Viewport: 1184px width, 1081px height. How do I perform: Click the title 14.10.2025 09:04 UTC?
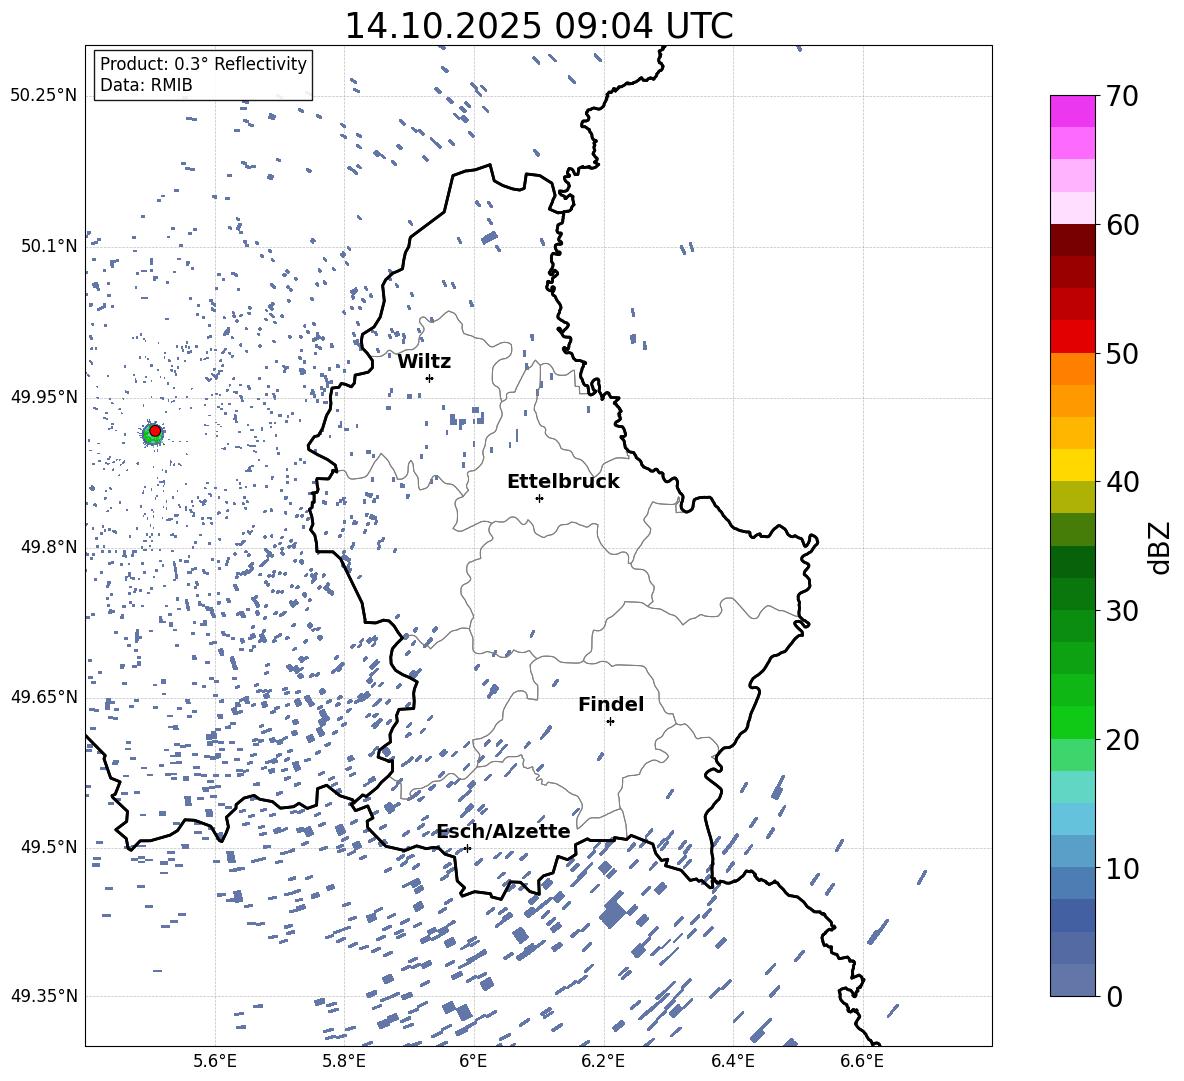point(539,26)
